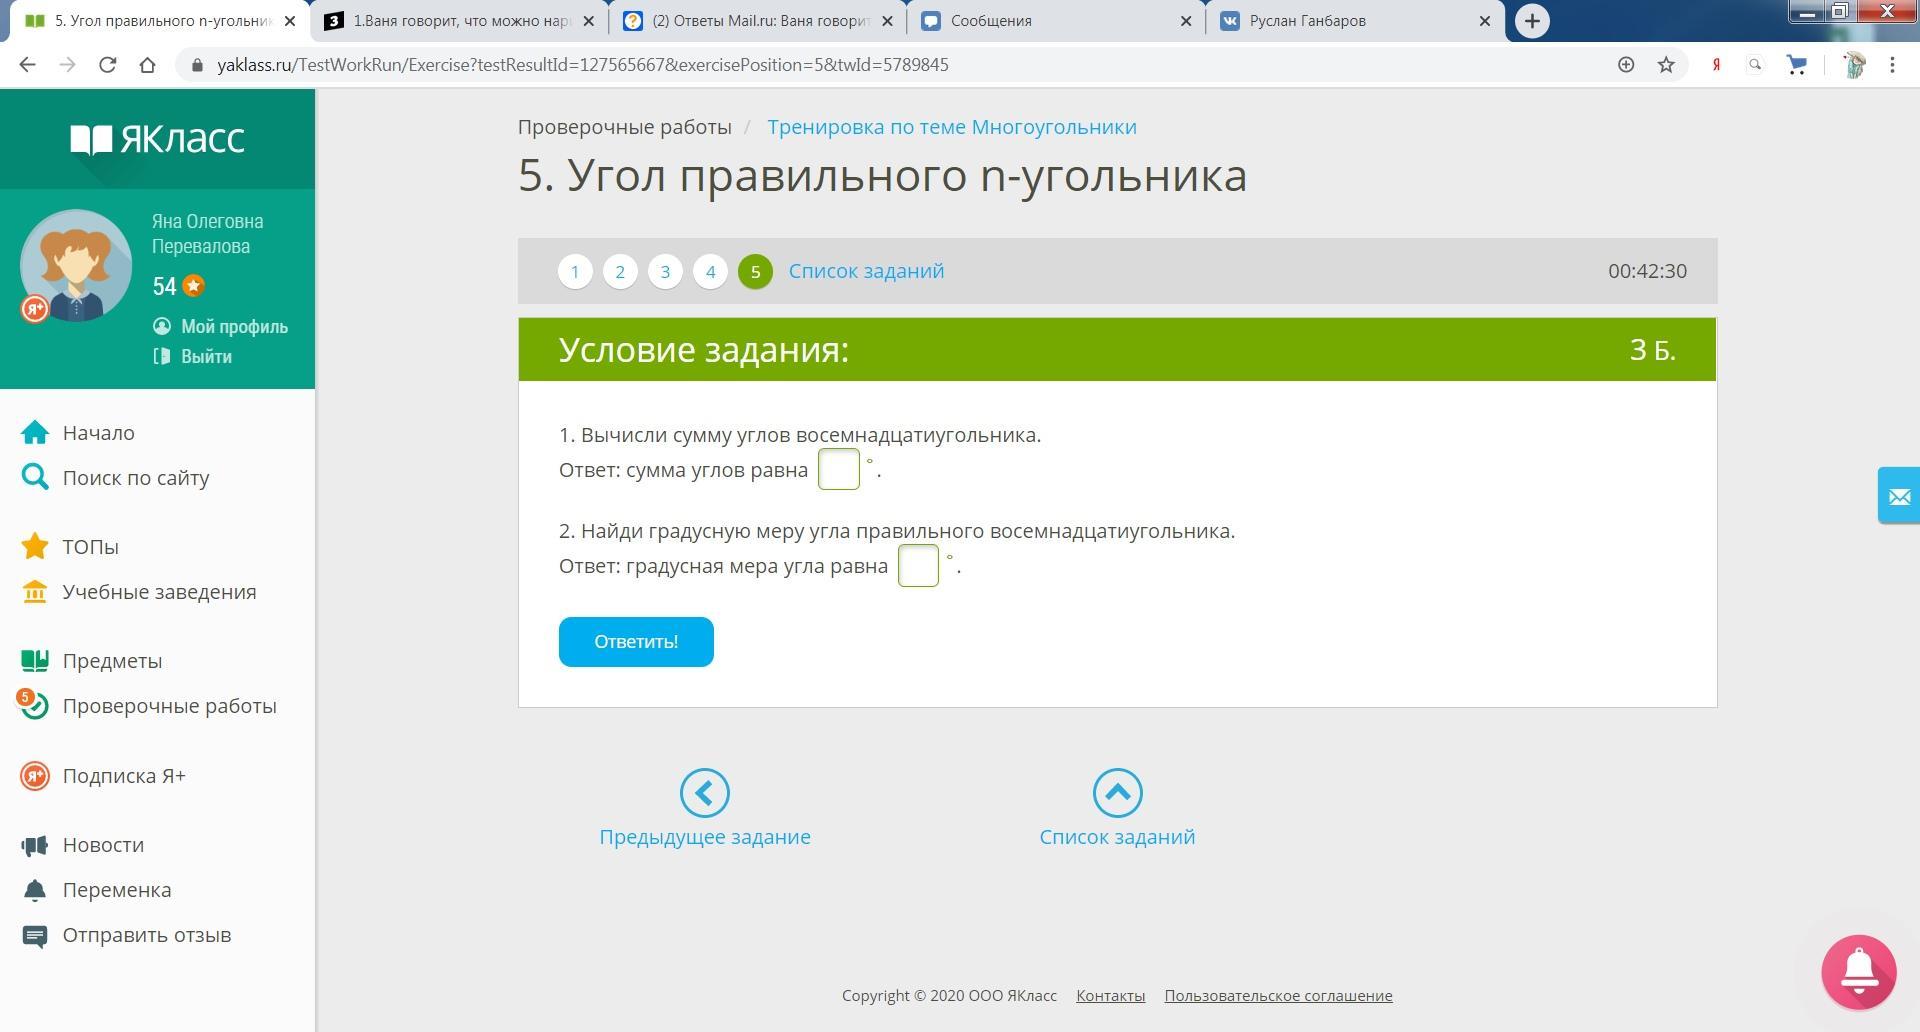
Task: Open Тренировка по теме Многоугольники breadcrumb link
Action: pos(952,127)
